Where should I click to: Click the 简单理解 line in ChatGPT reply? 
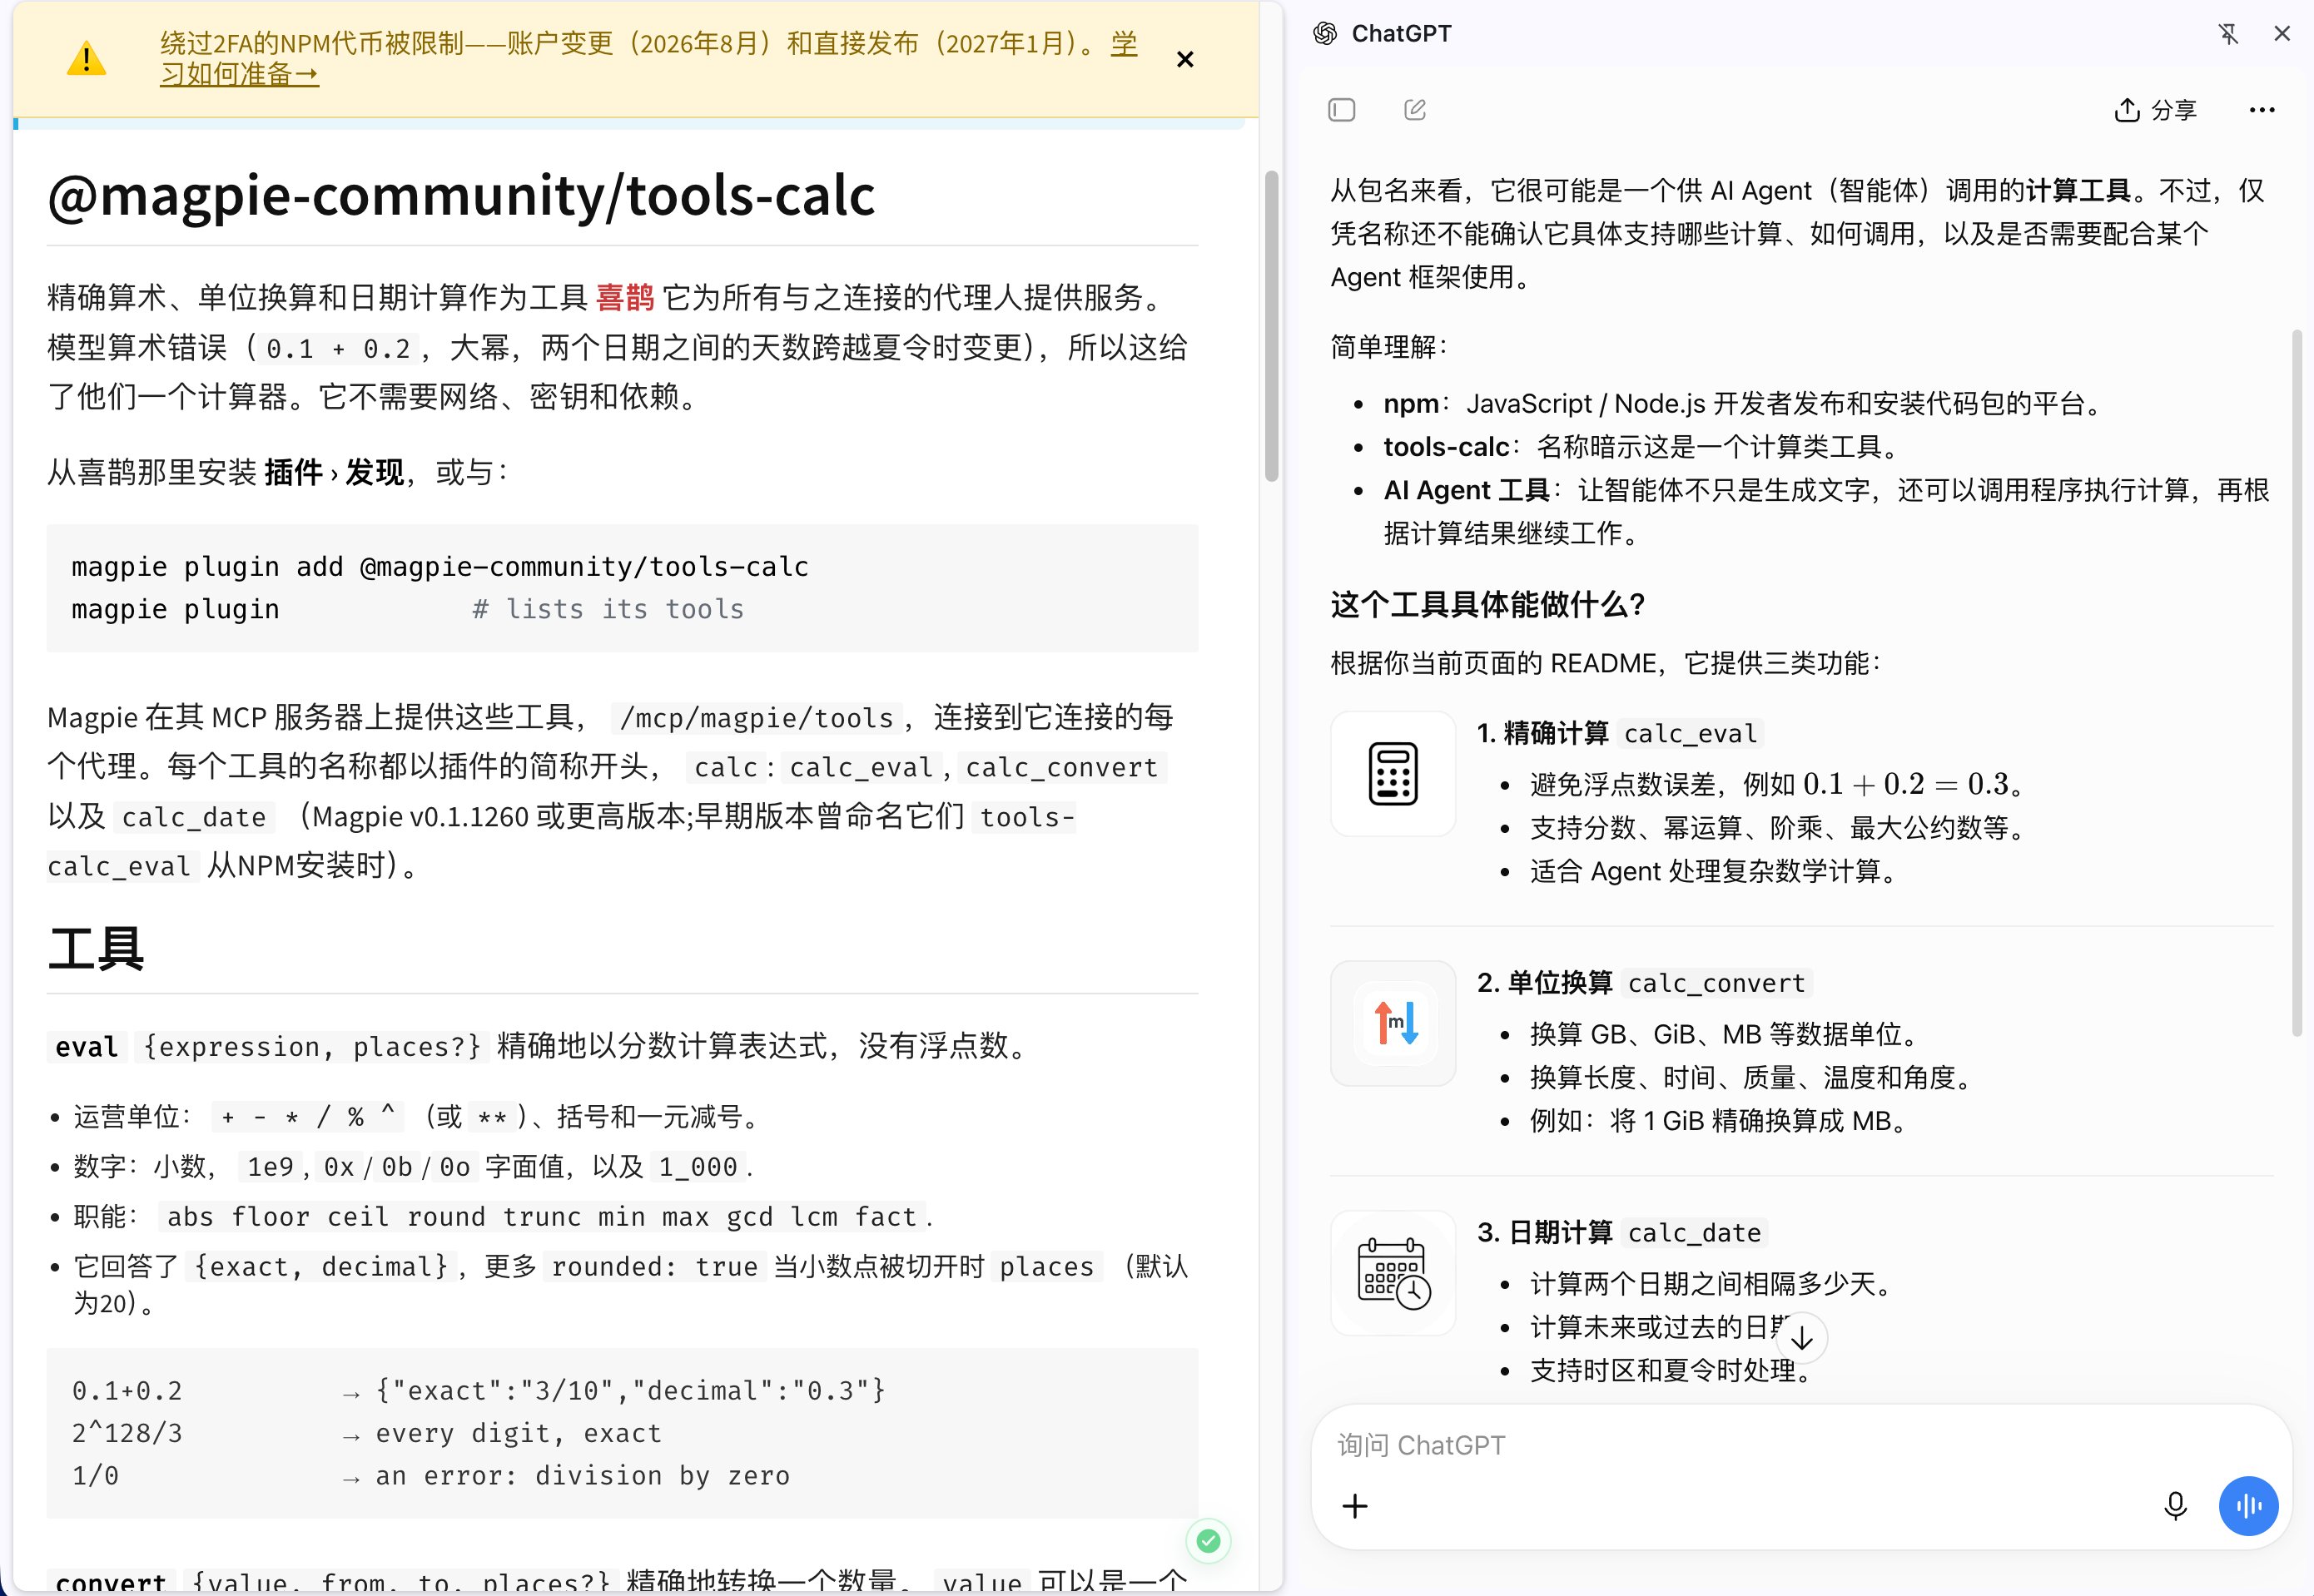[x=1389, y=347]
